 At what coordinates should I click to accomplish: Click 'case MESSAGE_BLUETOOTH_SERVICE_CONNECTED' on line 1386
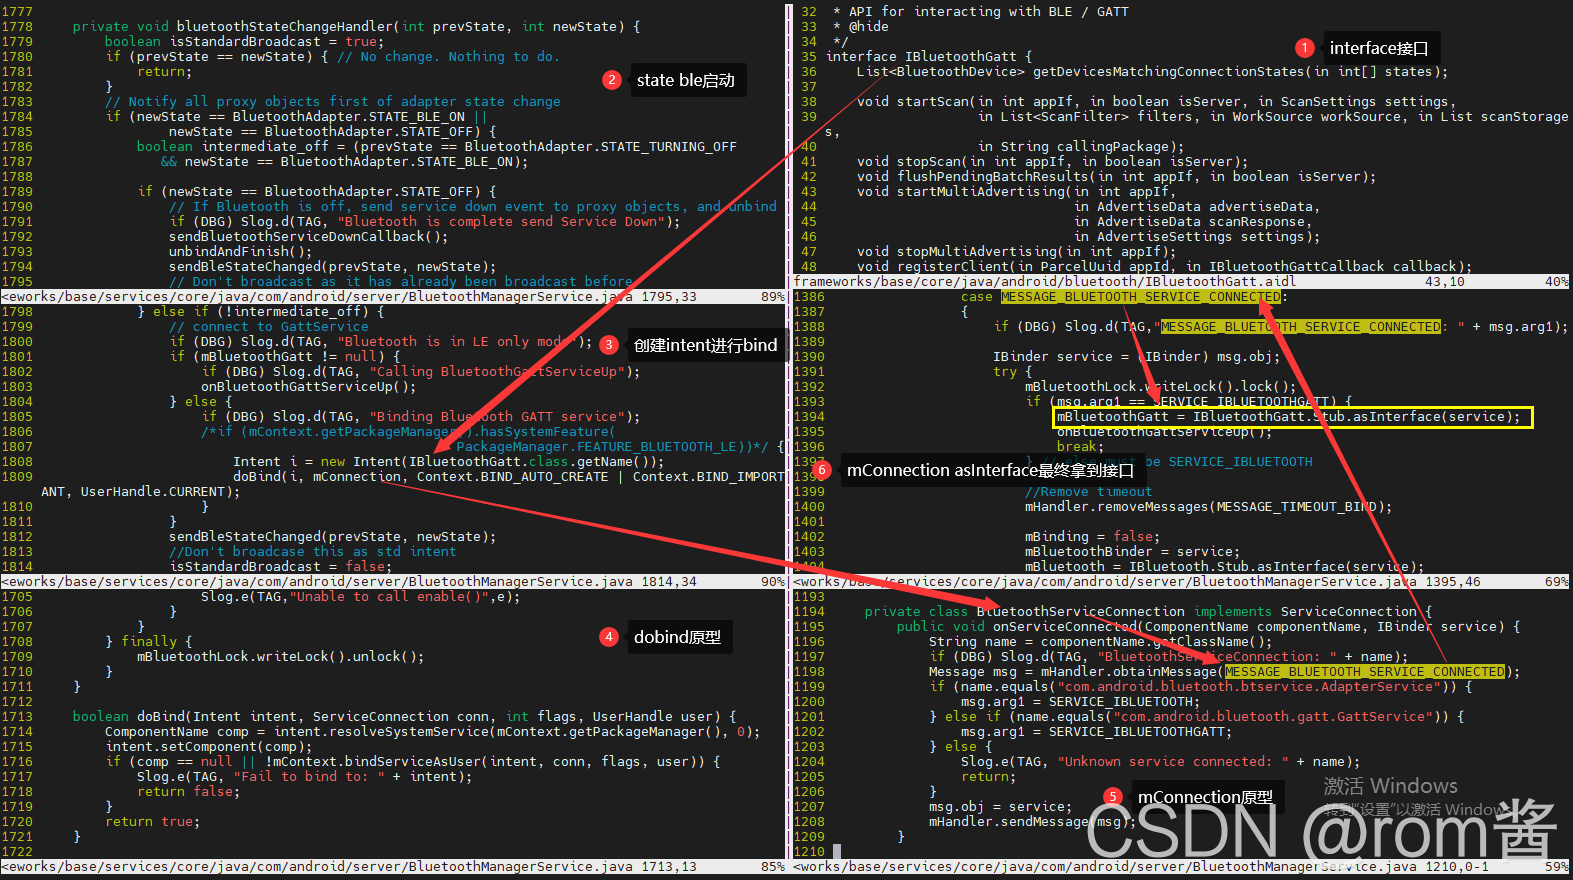[x=1124, y=297]
